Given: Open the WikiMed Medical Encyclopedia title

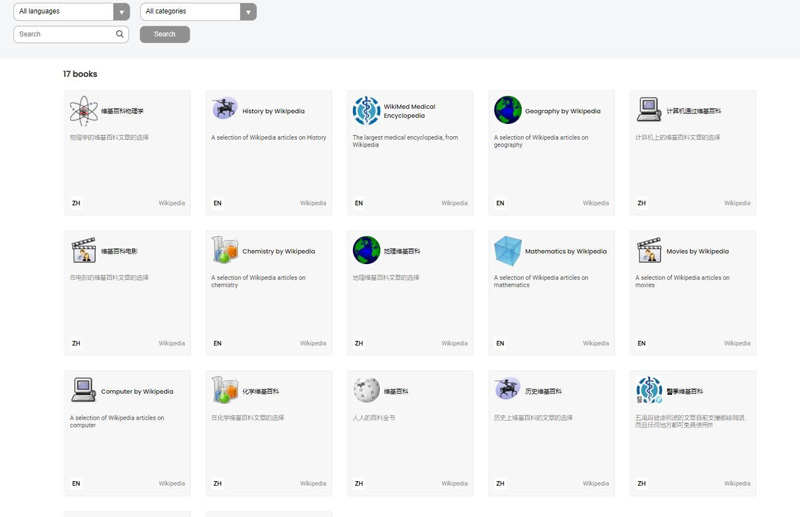Looking at the screenshot, I should point(409,111).
